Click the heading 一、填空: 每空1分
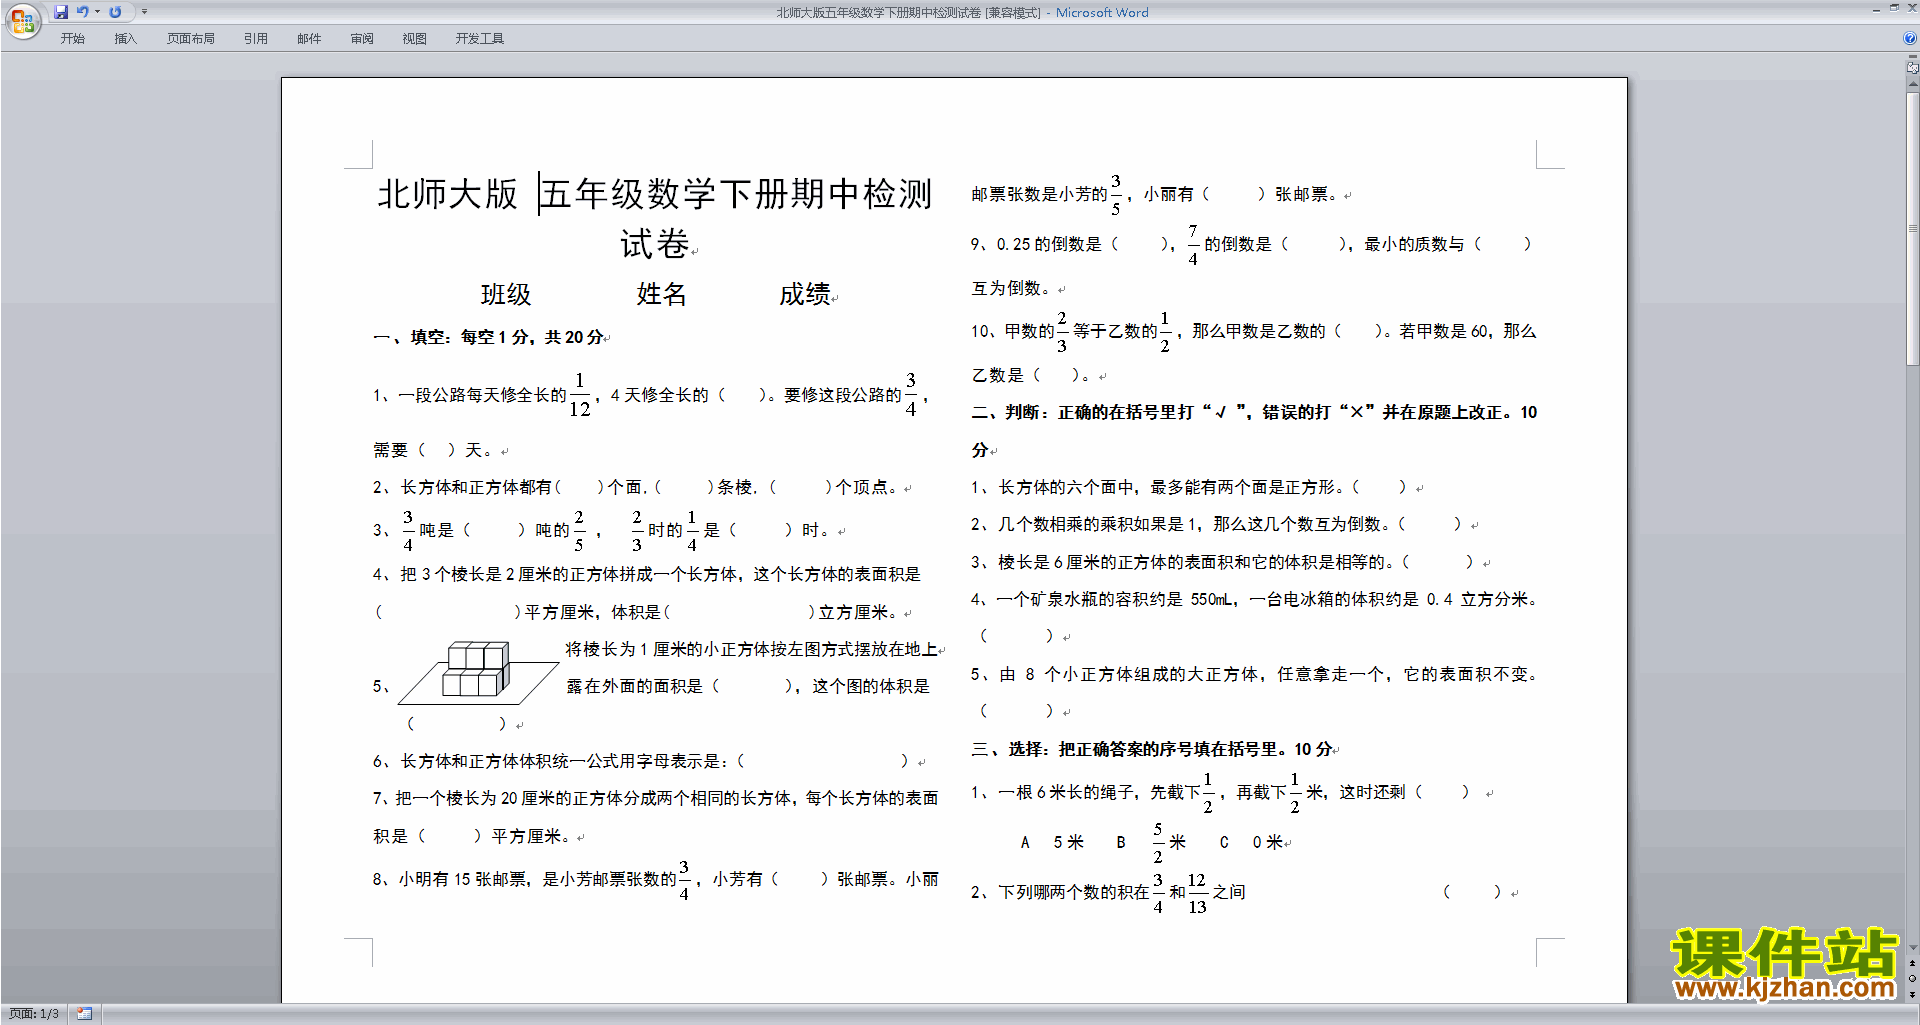The height and width of the screenshot is (1025, 1920). (x=488, y=337)
